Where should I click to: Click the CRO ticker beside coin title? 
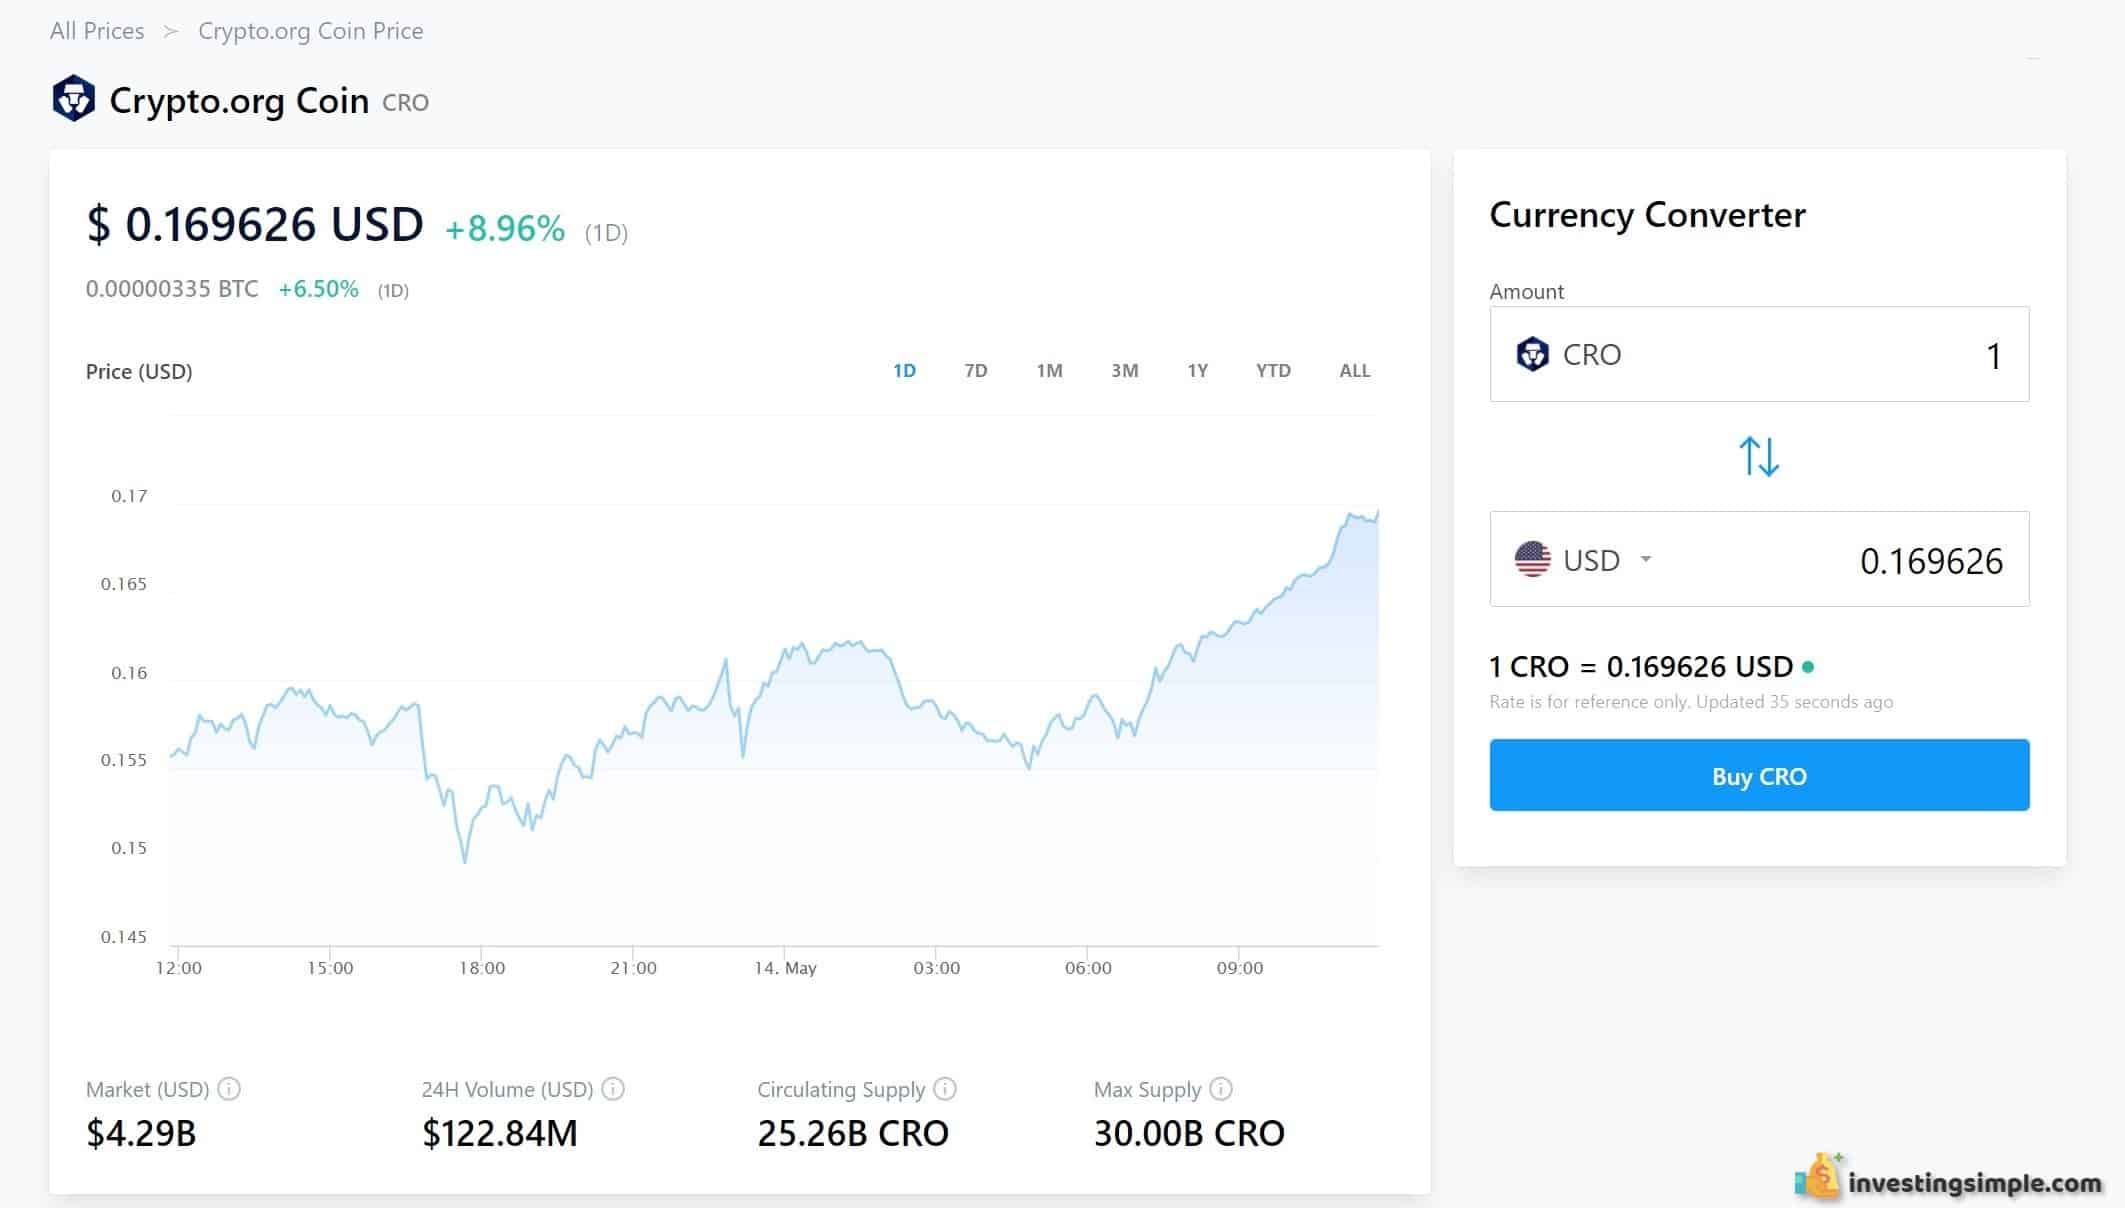(405, 103)
